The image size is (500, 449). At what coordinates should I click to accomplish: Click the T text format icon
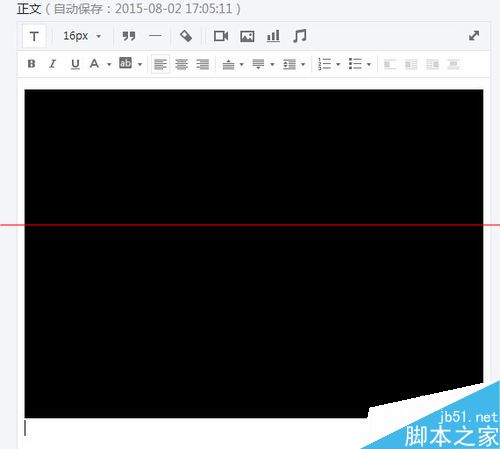point(34,36)
